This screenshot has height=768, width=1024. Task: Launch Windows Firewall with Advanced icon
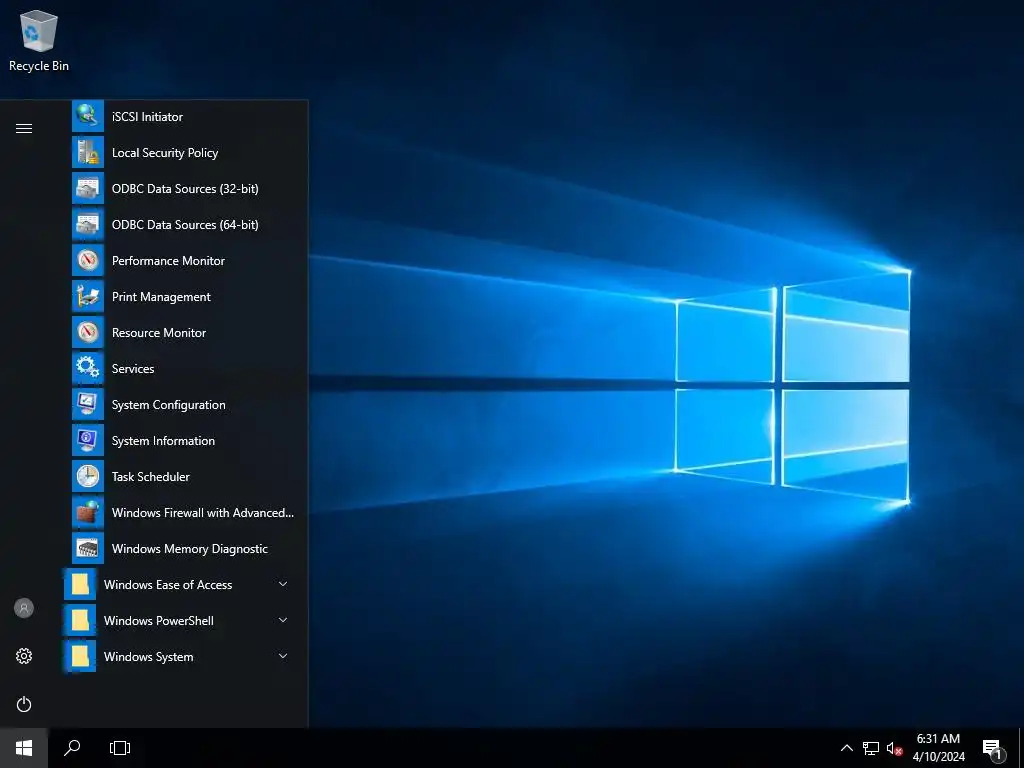pyautogui.click(x=88, y=512)
